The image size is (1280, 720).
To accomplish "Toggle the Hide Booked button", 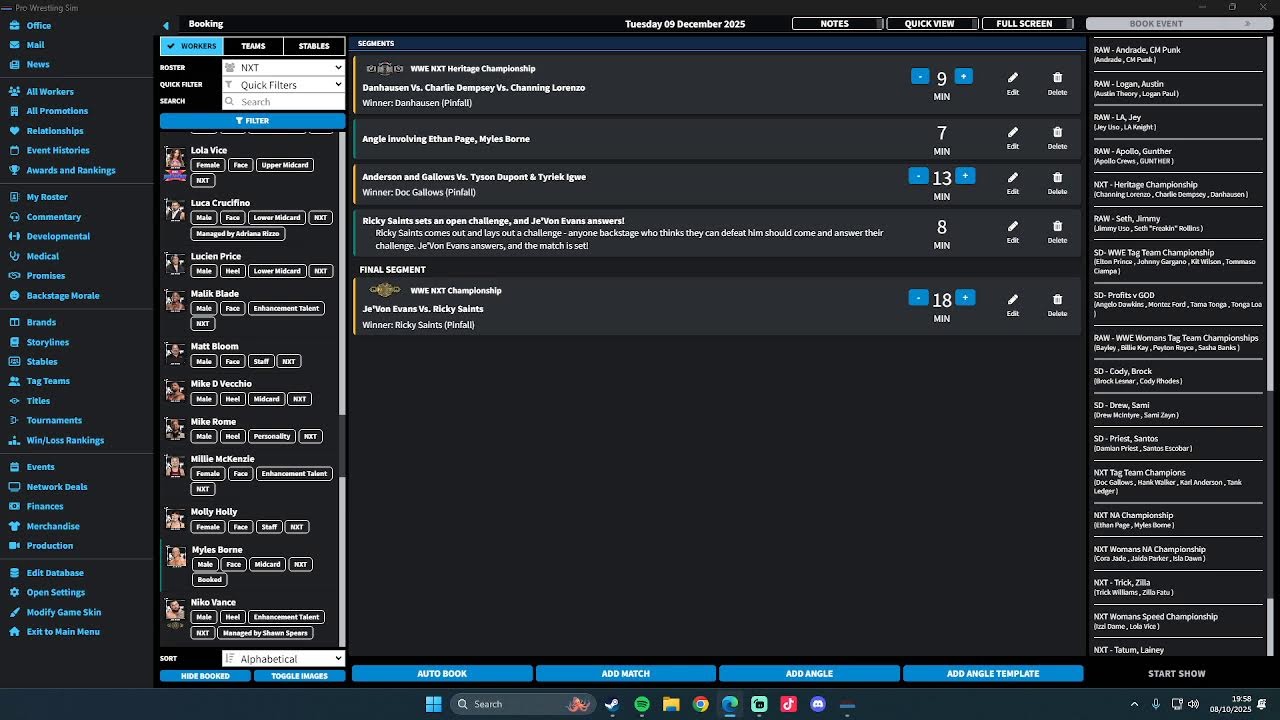I will click(x=205, y=676).
